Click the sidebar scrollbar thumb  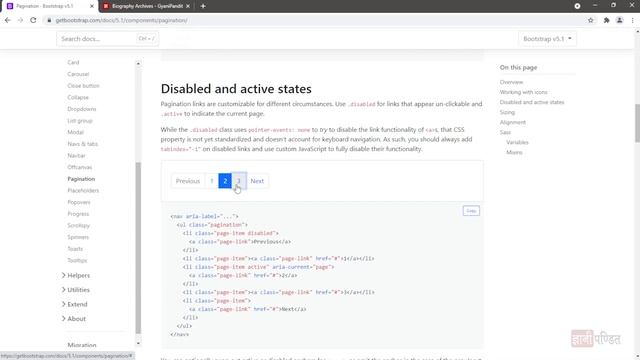click(x=138, y=248)
